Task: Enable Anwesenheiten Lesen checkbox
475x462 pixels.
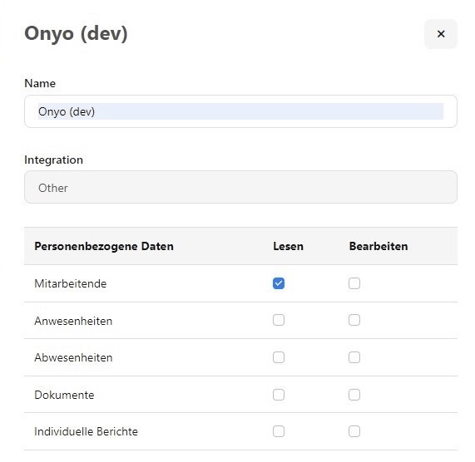Action: click(279, 320)
